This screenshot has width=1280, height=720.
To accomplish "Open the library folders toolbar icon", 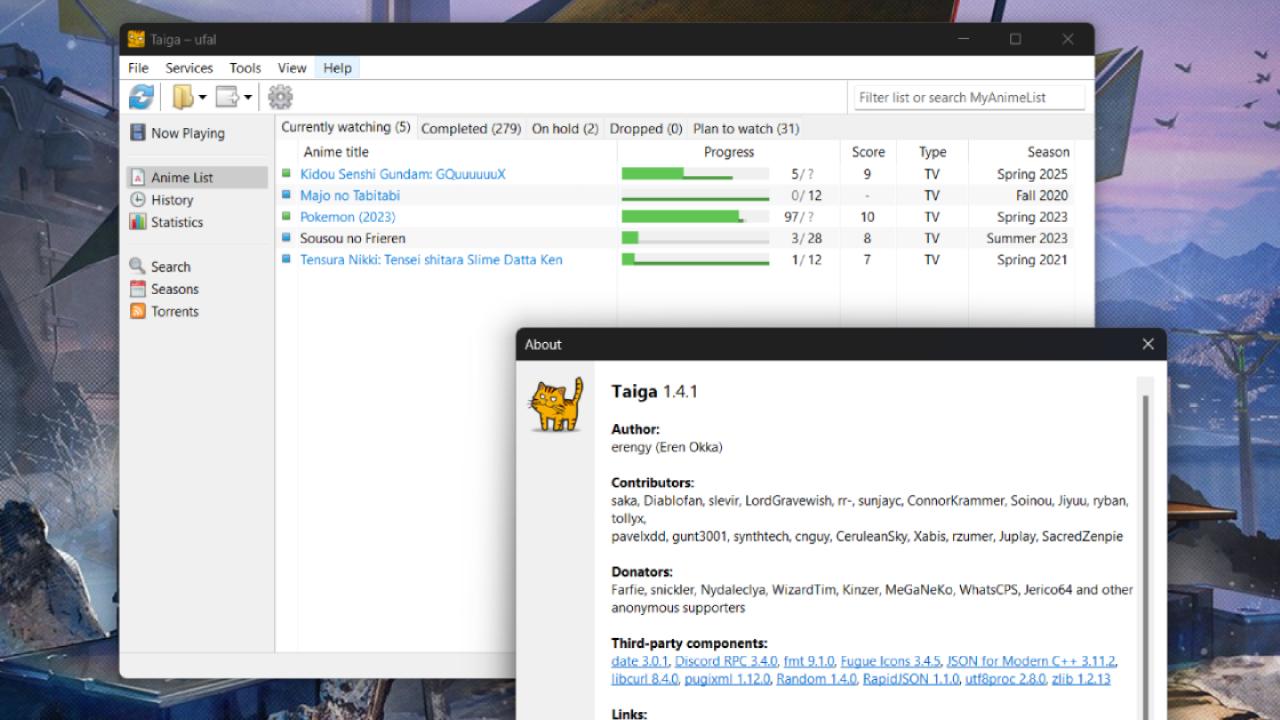I will tap(183, 97).
